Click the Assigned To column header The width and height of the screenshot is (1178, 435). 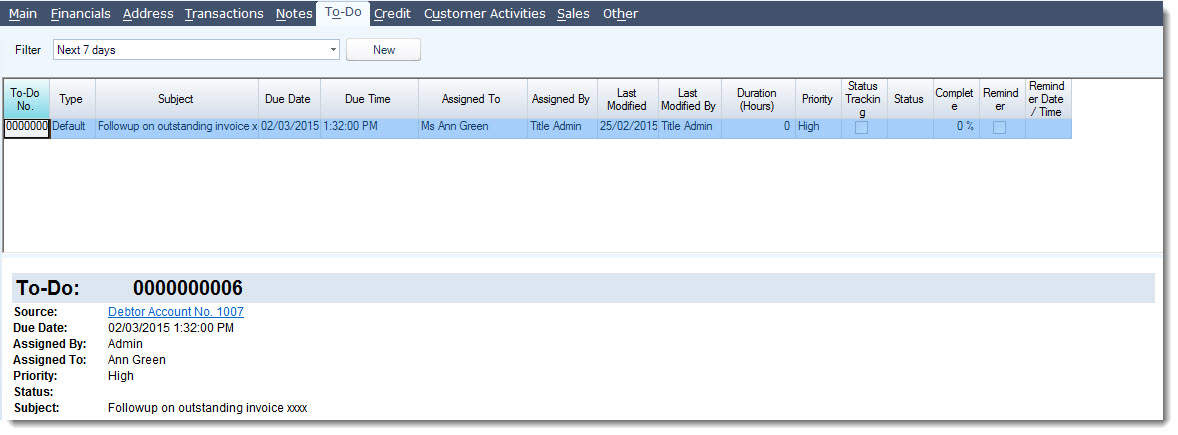(471, 98)
